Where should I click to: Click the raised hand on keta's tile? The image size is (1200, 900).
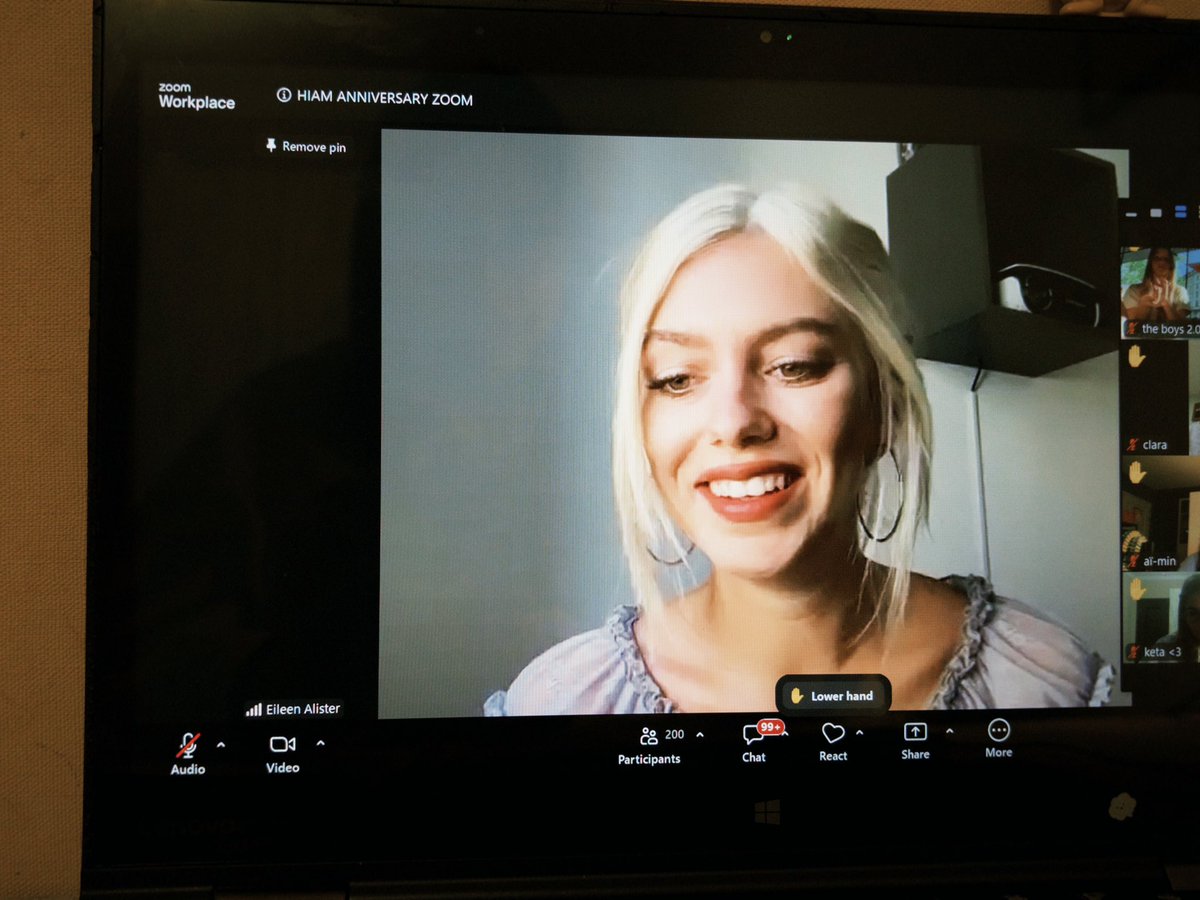point(1137,590)
